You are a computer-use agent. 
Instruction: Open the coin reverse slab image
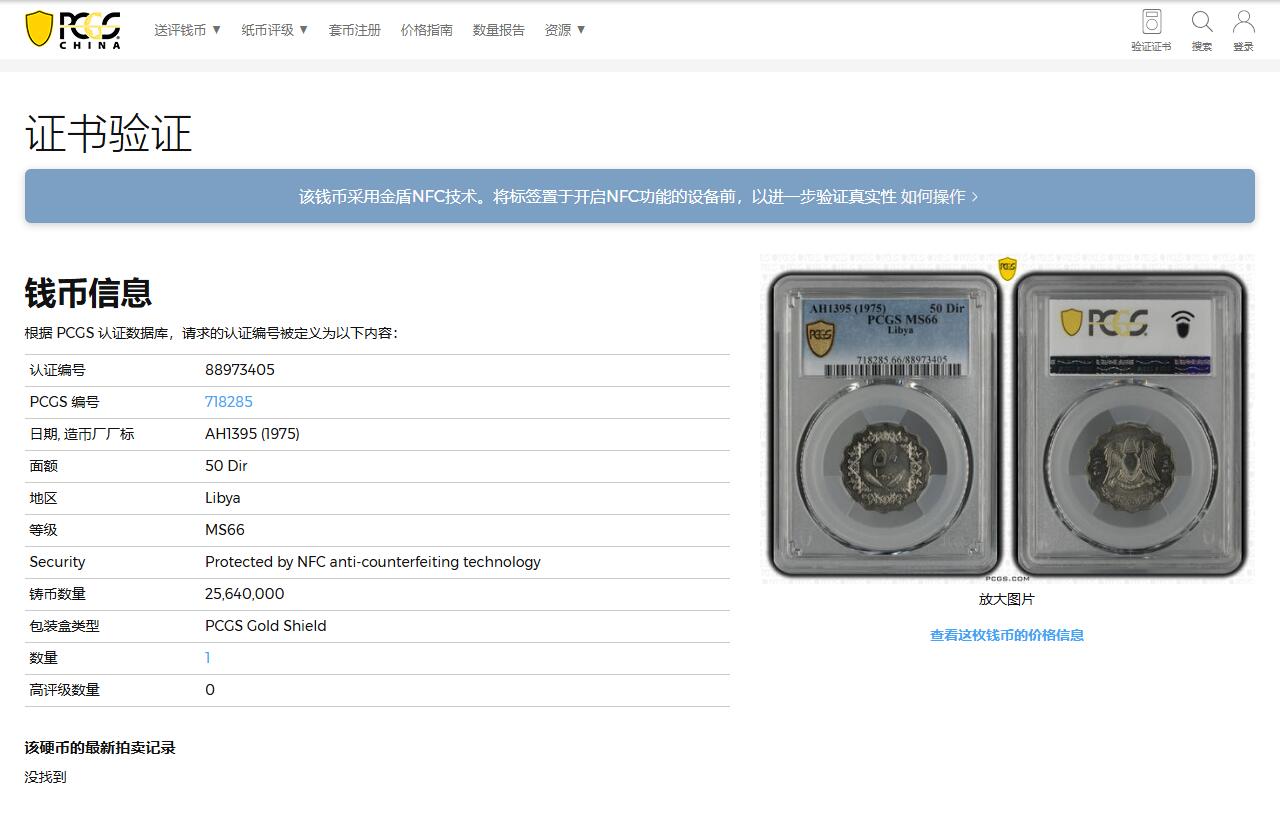tap(1131, 424)
